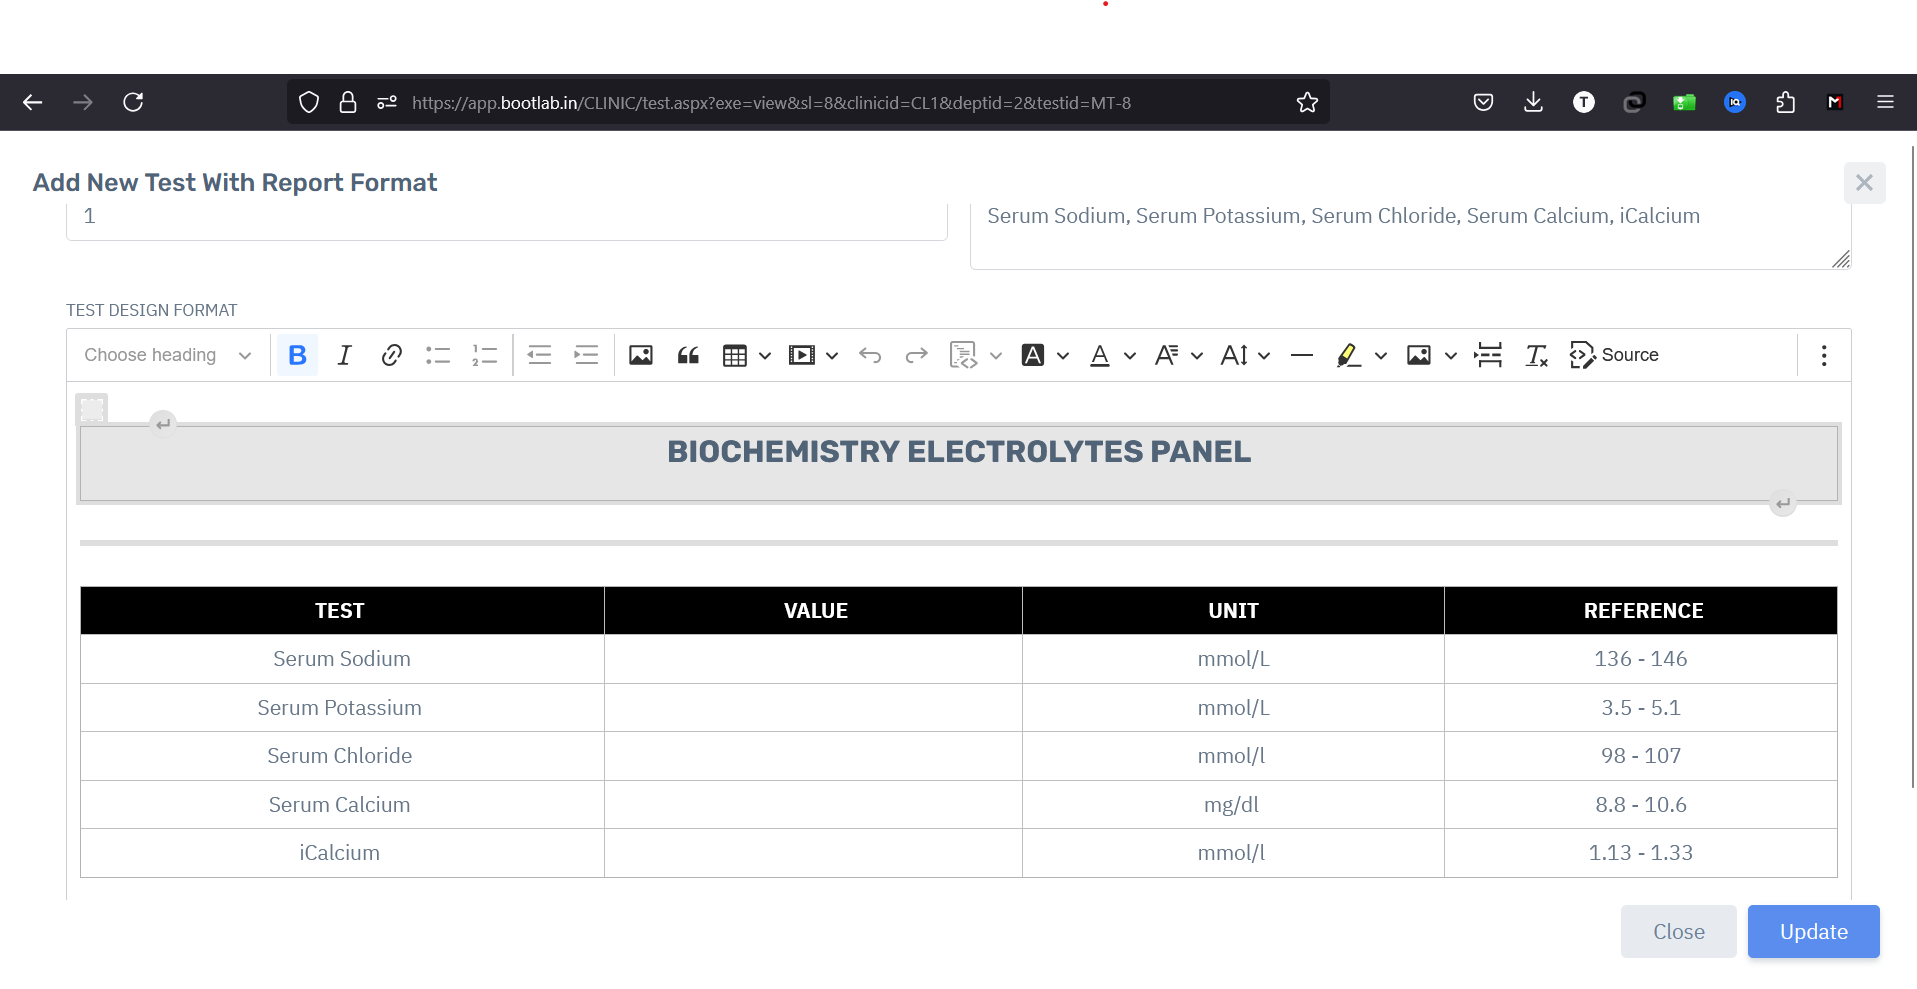The image size is (1917, 989).
Task: Insert a page break
Action: coord(1488,355)
